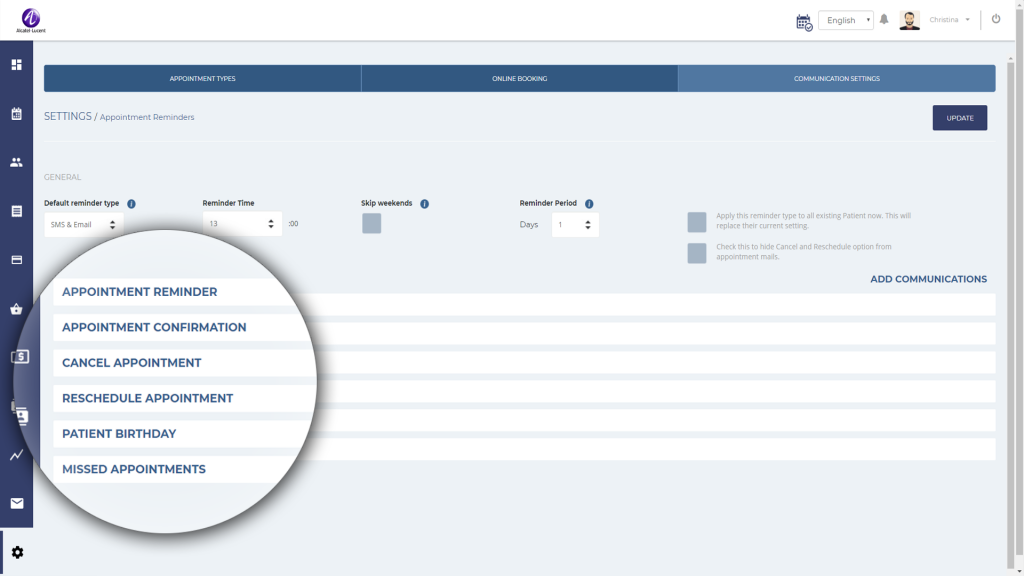This screenshot has width=1024, height=576.
Task: Open the calendar icon in the sidebar
Action: (x=16, y=114)
